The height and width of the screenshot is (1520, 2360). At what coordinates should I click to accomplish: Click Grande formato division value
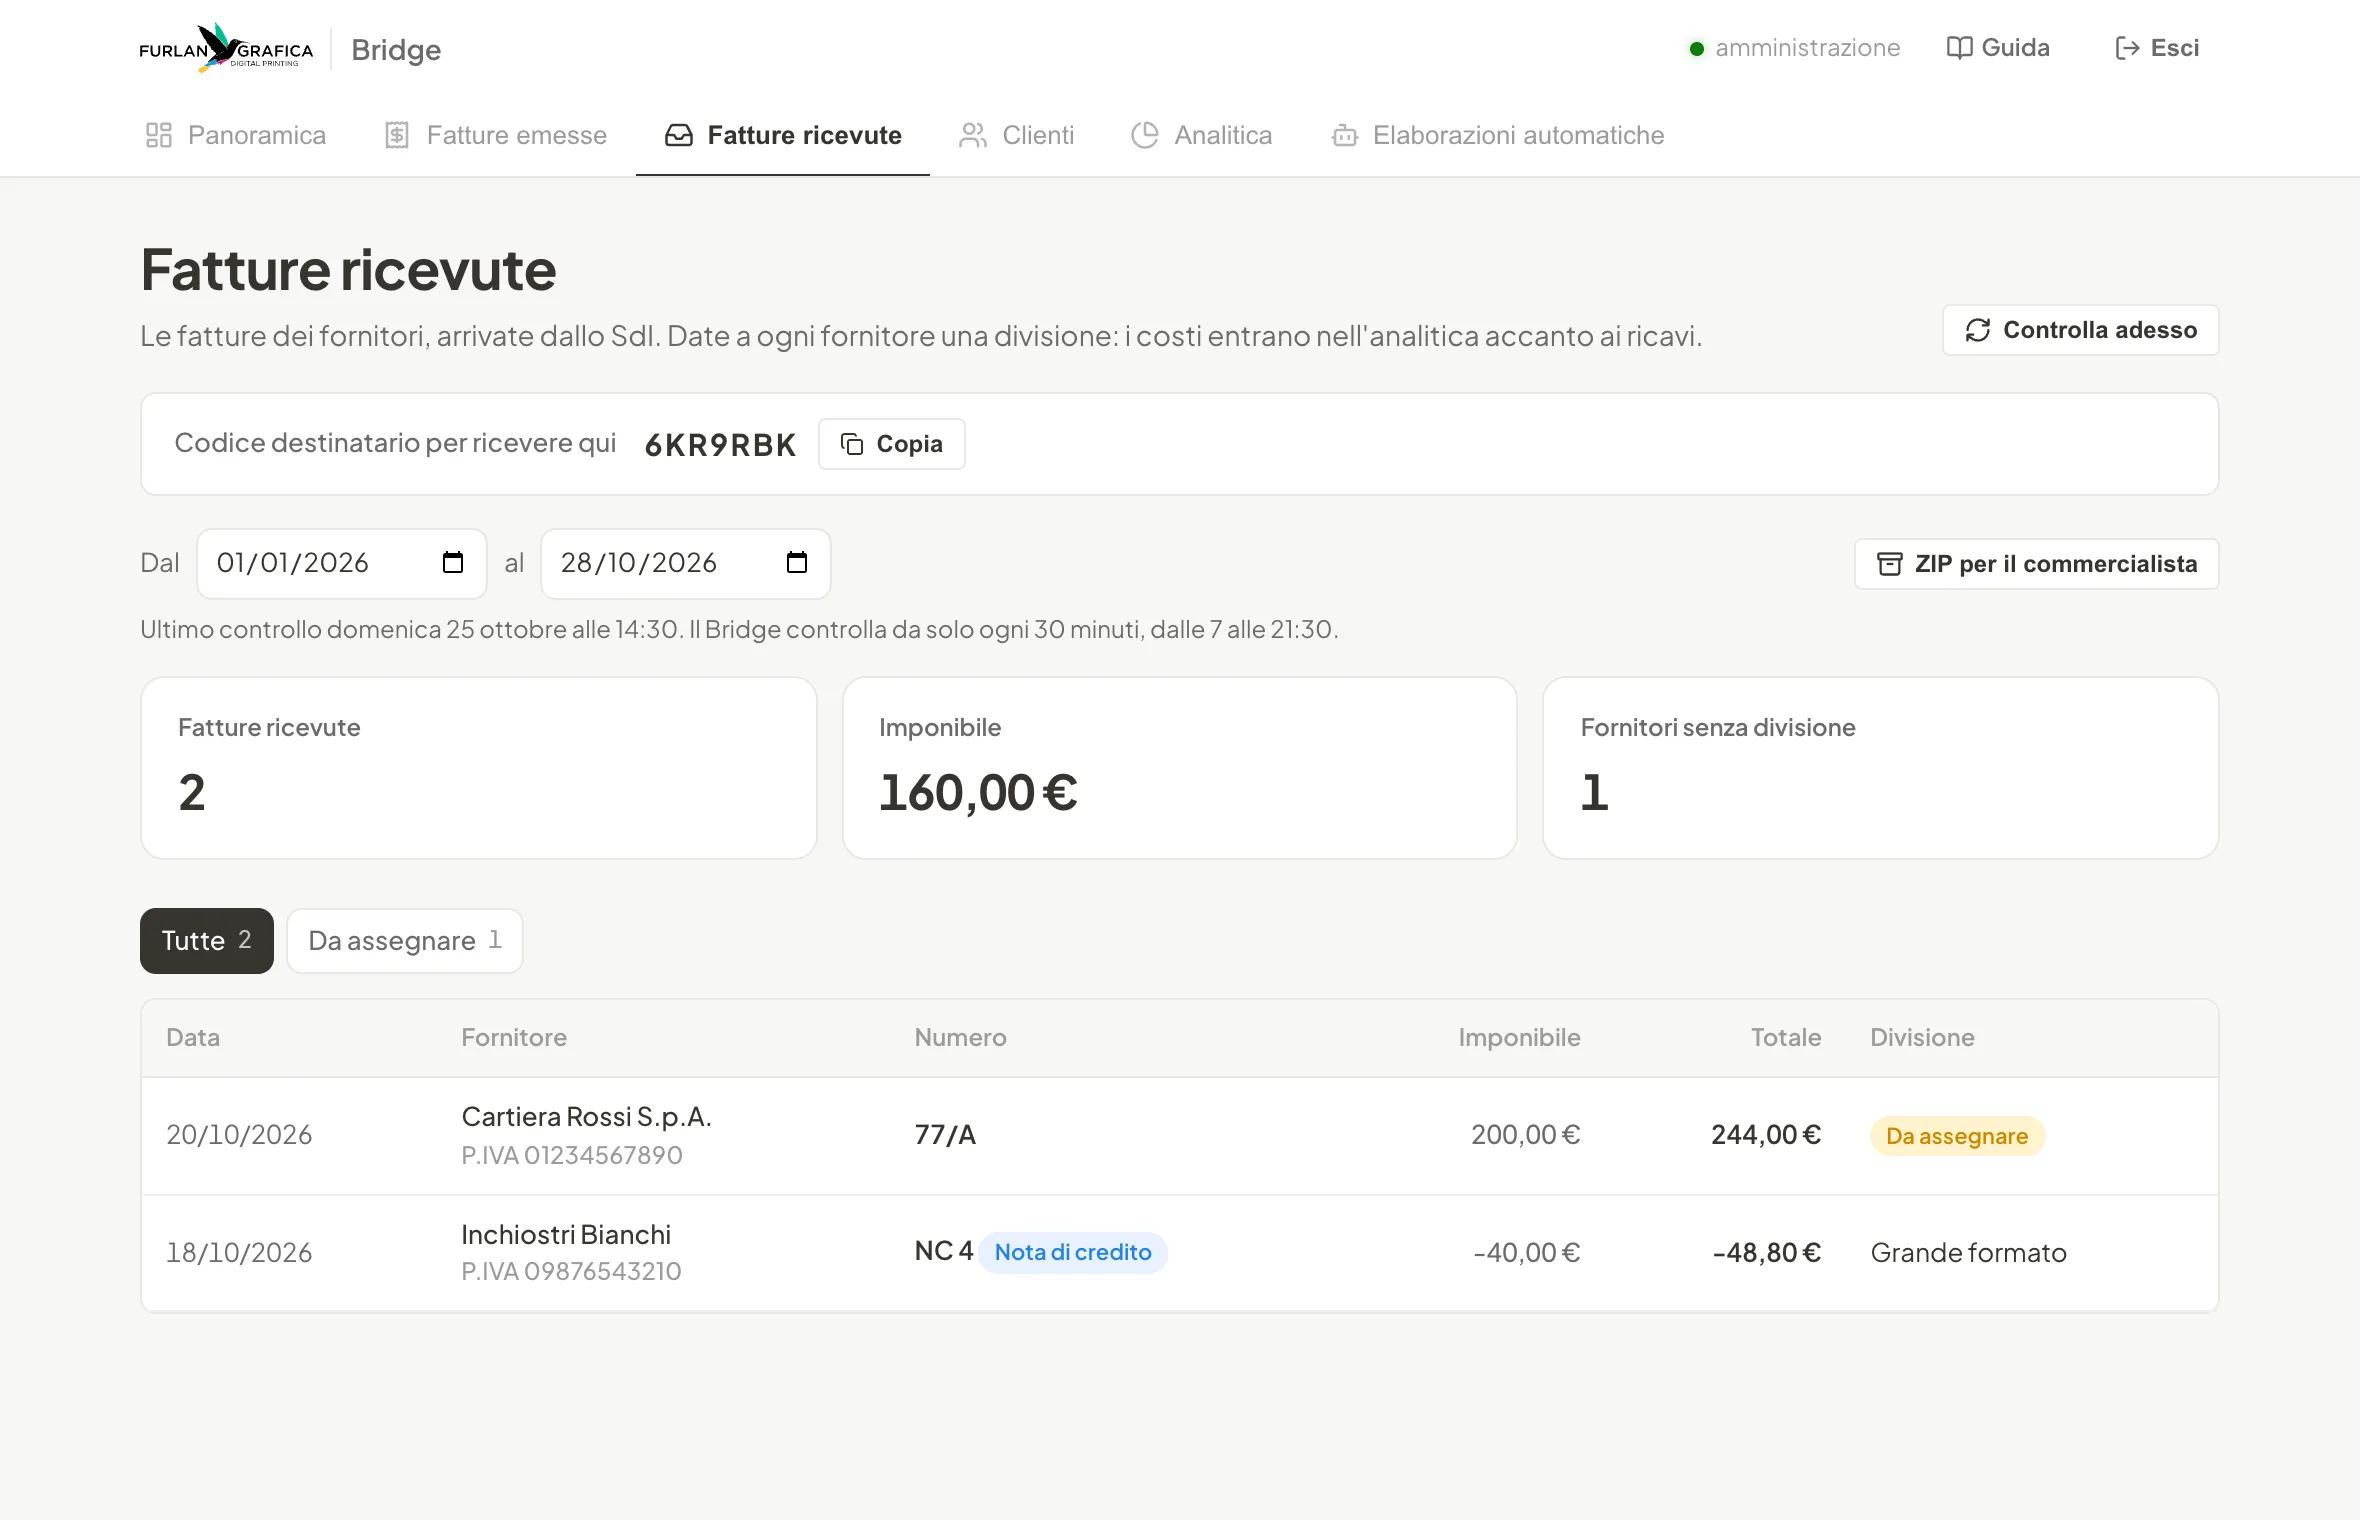click(1968, 1253)
